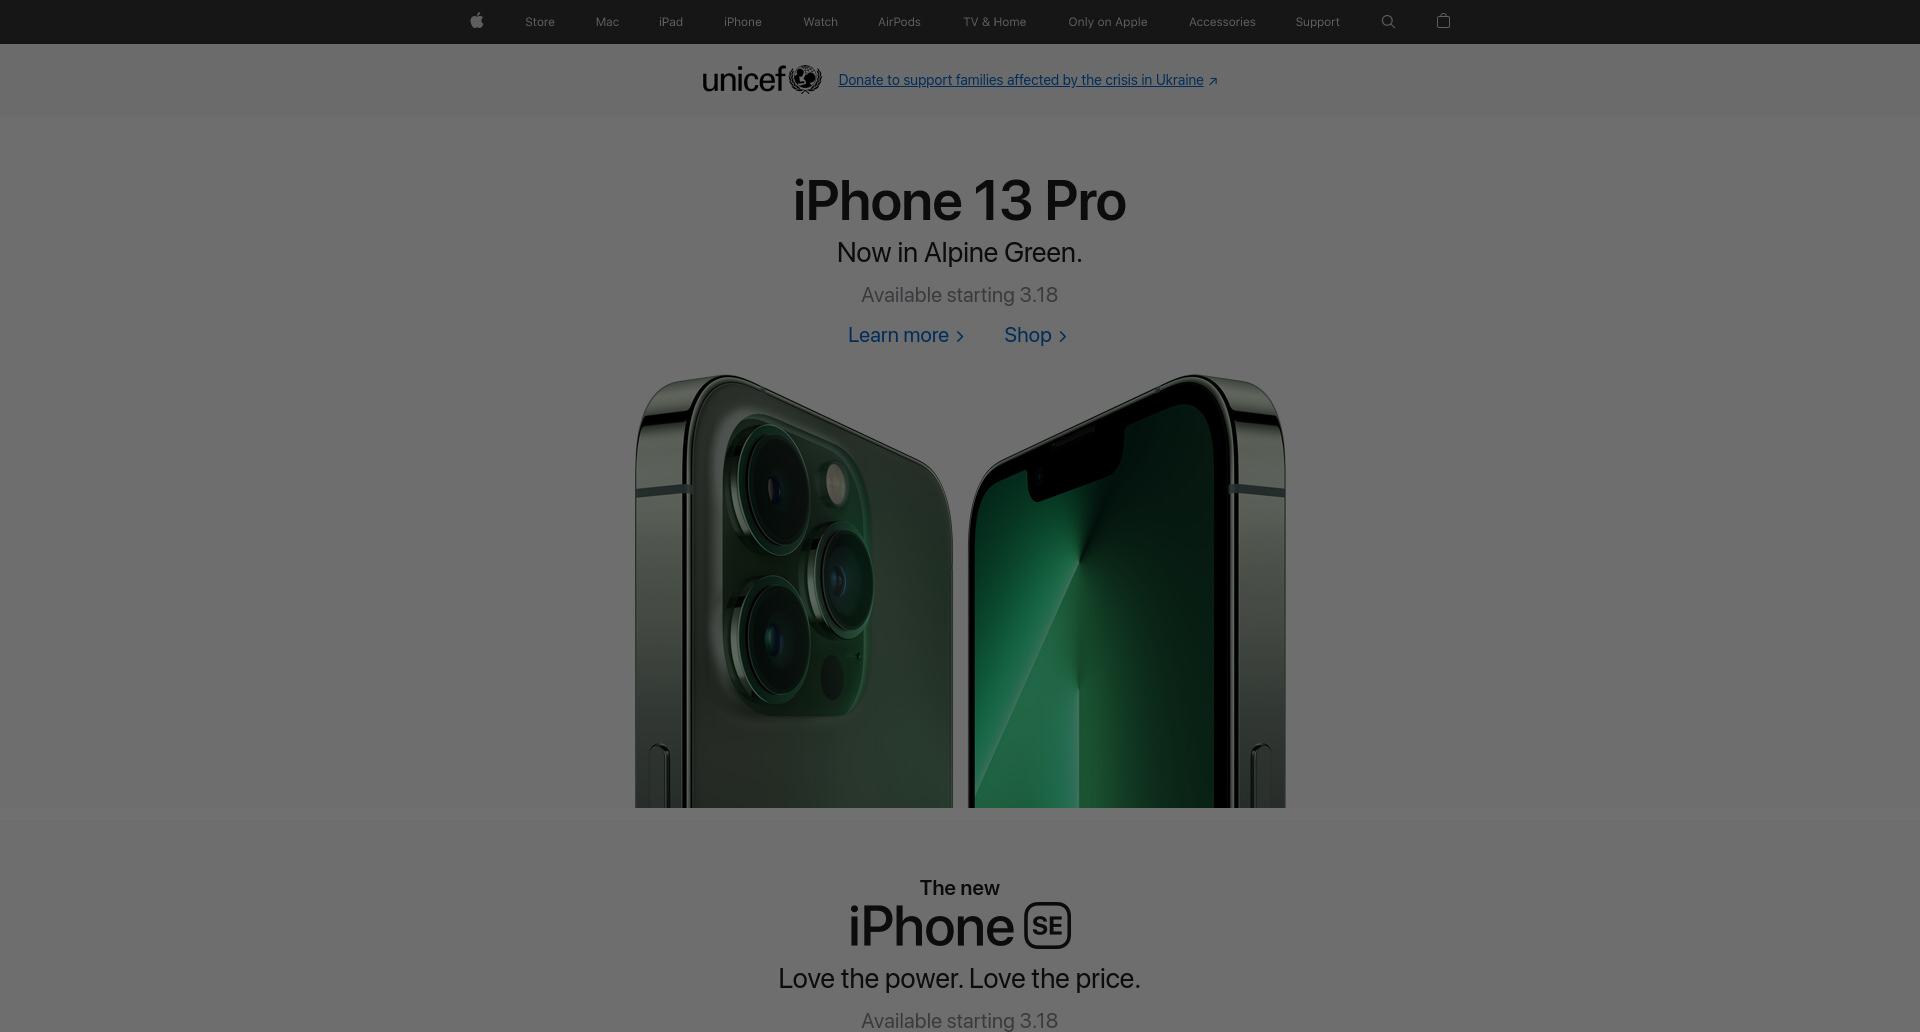Open the Store menu item
Image resolution: width=1920 pixels, height=1032 pixels.
coord(540,22)
